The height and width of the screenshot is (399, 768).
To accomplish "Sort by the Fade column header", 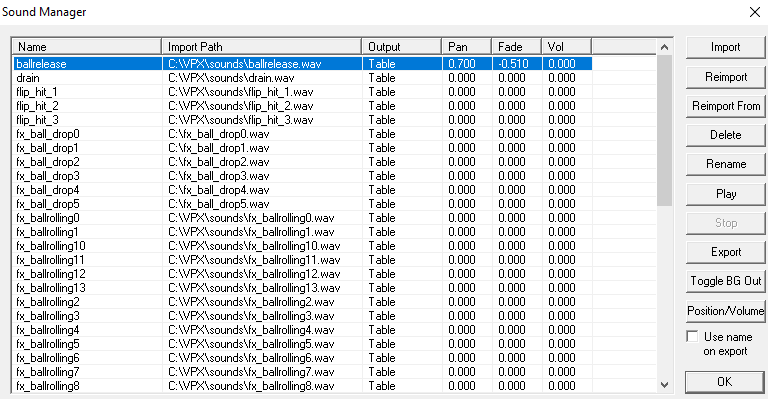I will [x=517, y=47].
